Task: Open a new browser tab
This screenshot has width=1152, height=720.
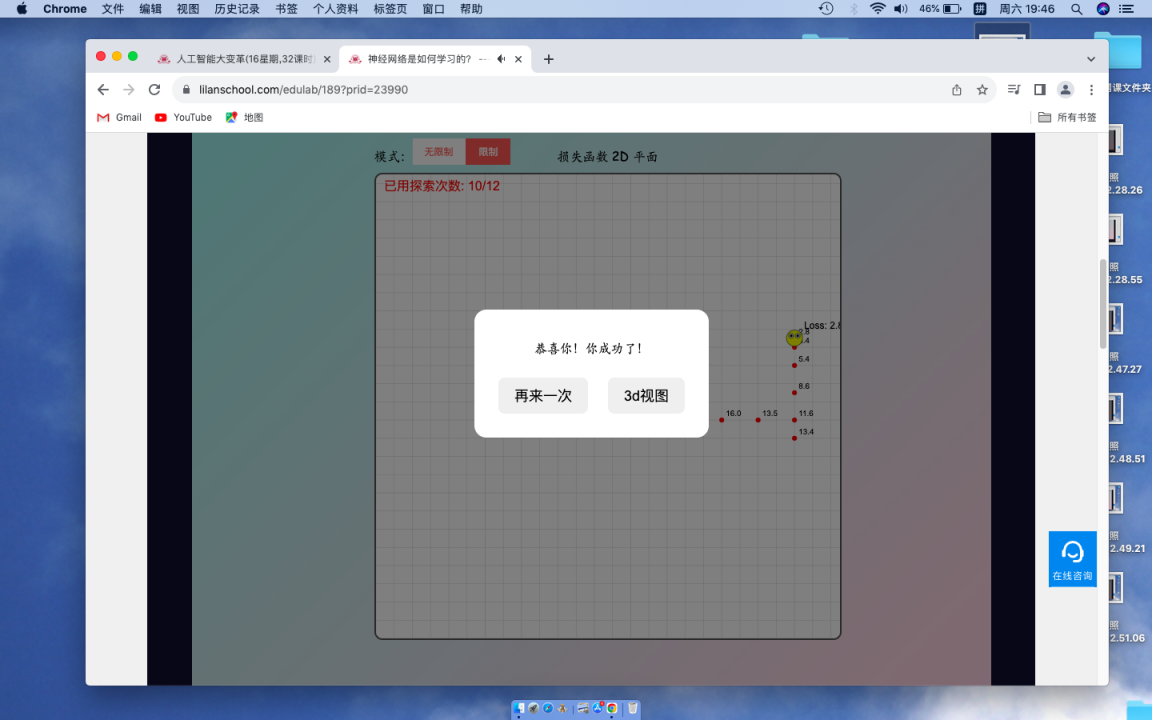Action: [x=548, y=59]
